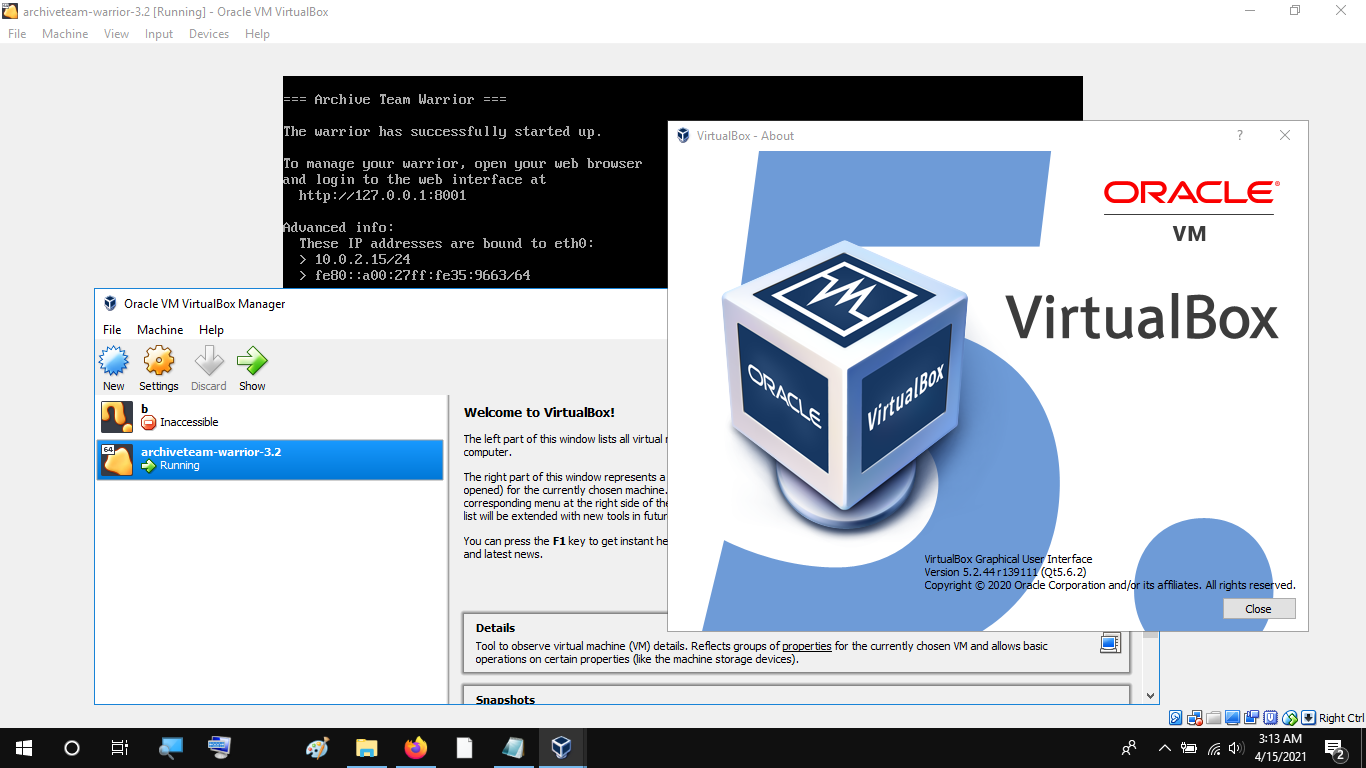Click the CPU virtualization features status icon
This screenshot has width=1366, height=768.
[x=1271, y=718]
